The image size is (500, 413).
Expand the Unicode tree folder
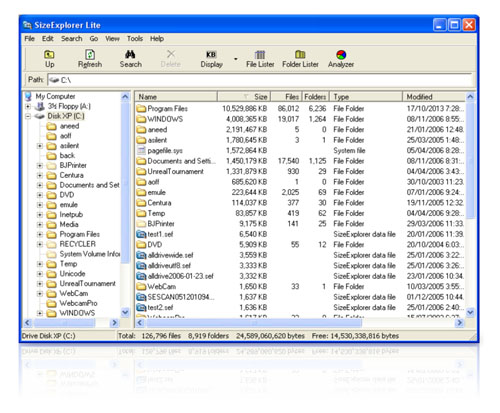tap(40, 274)
